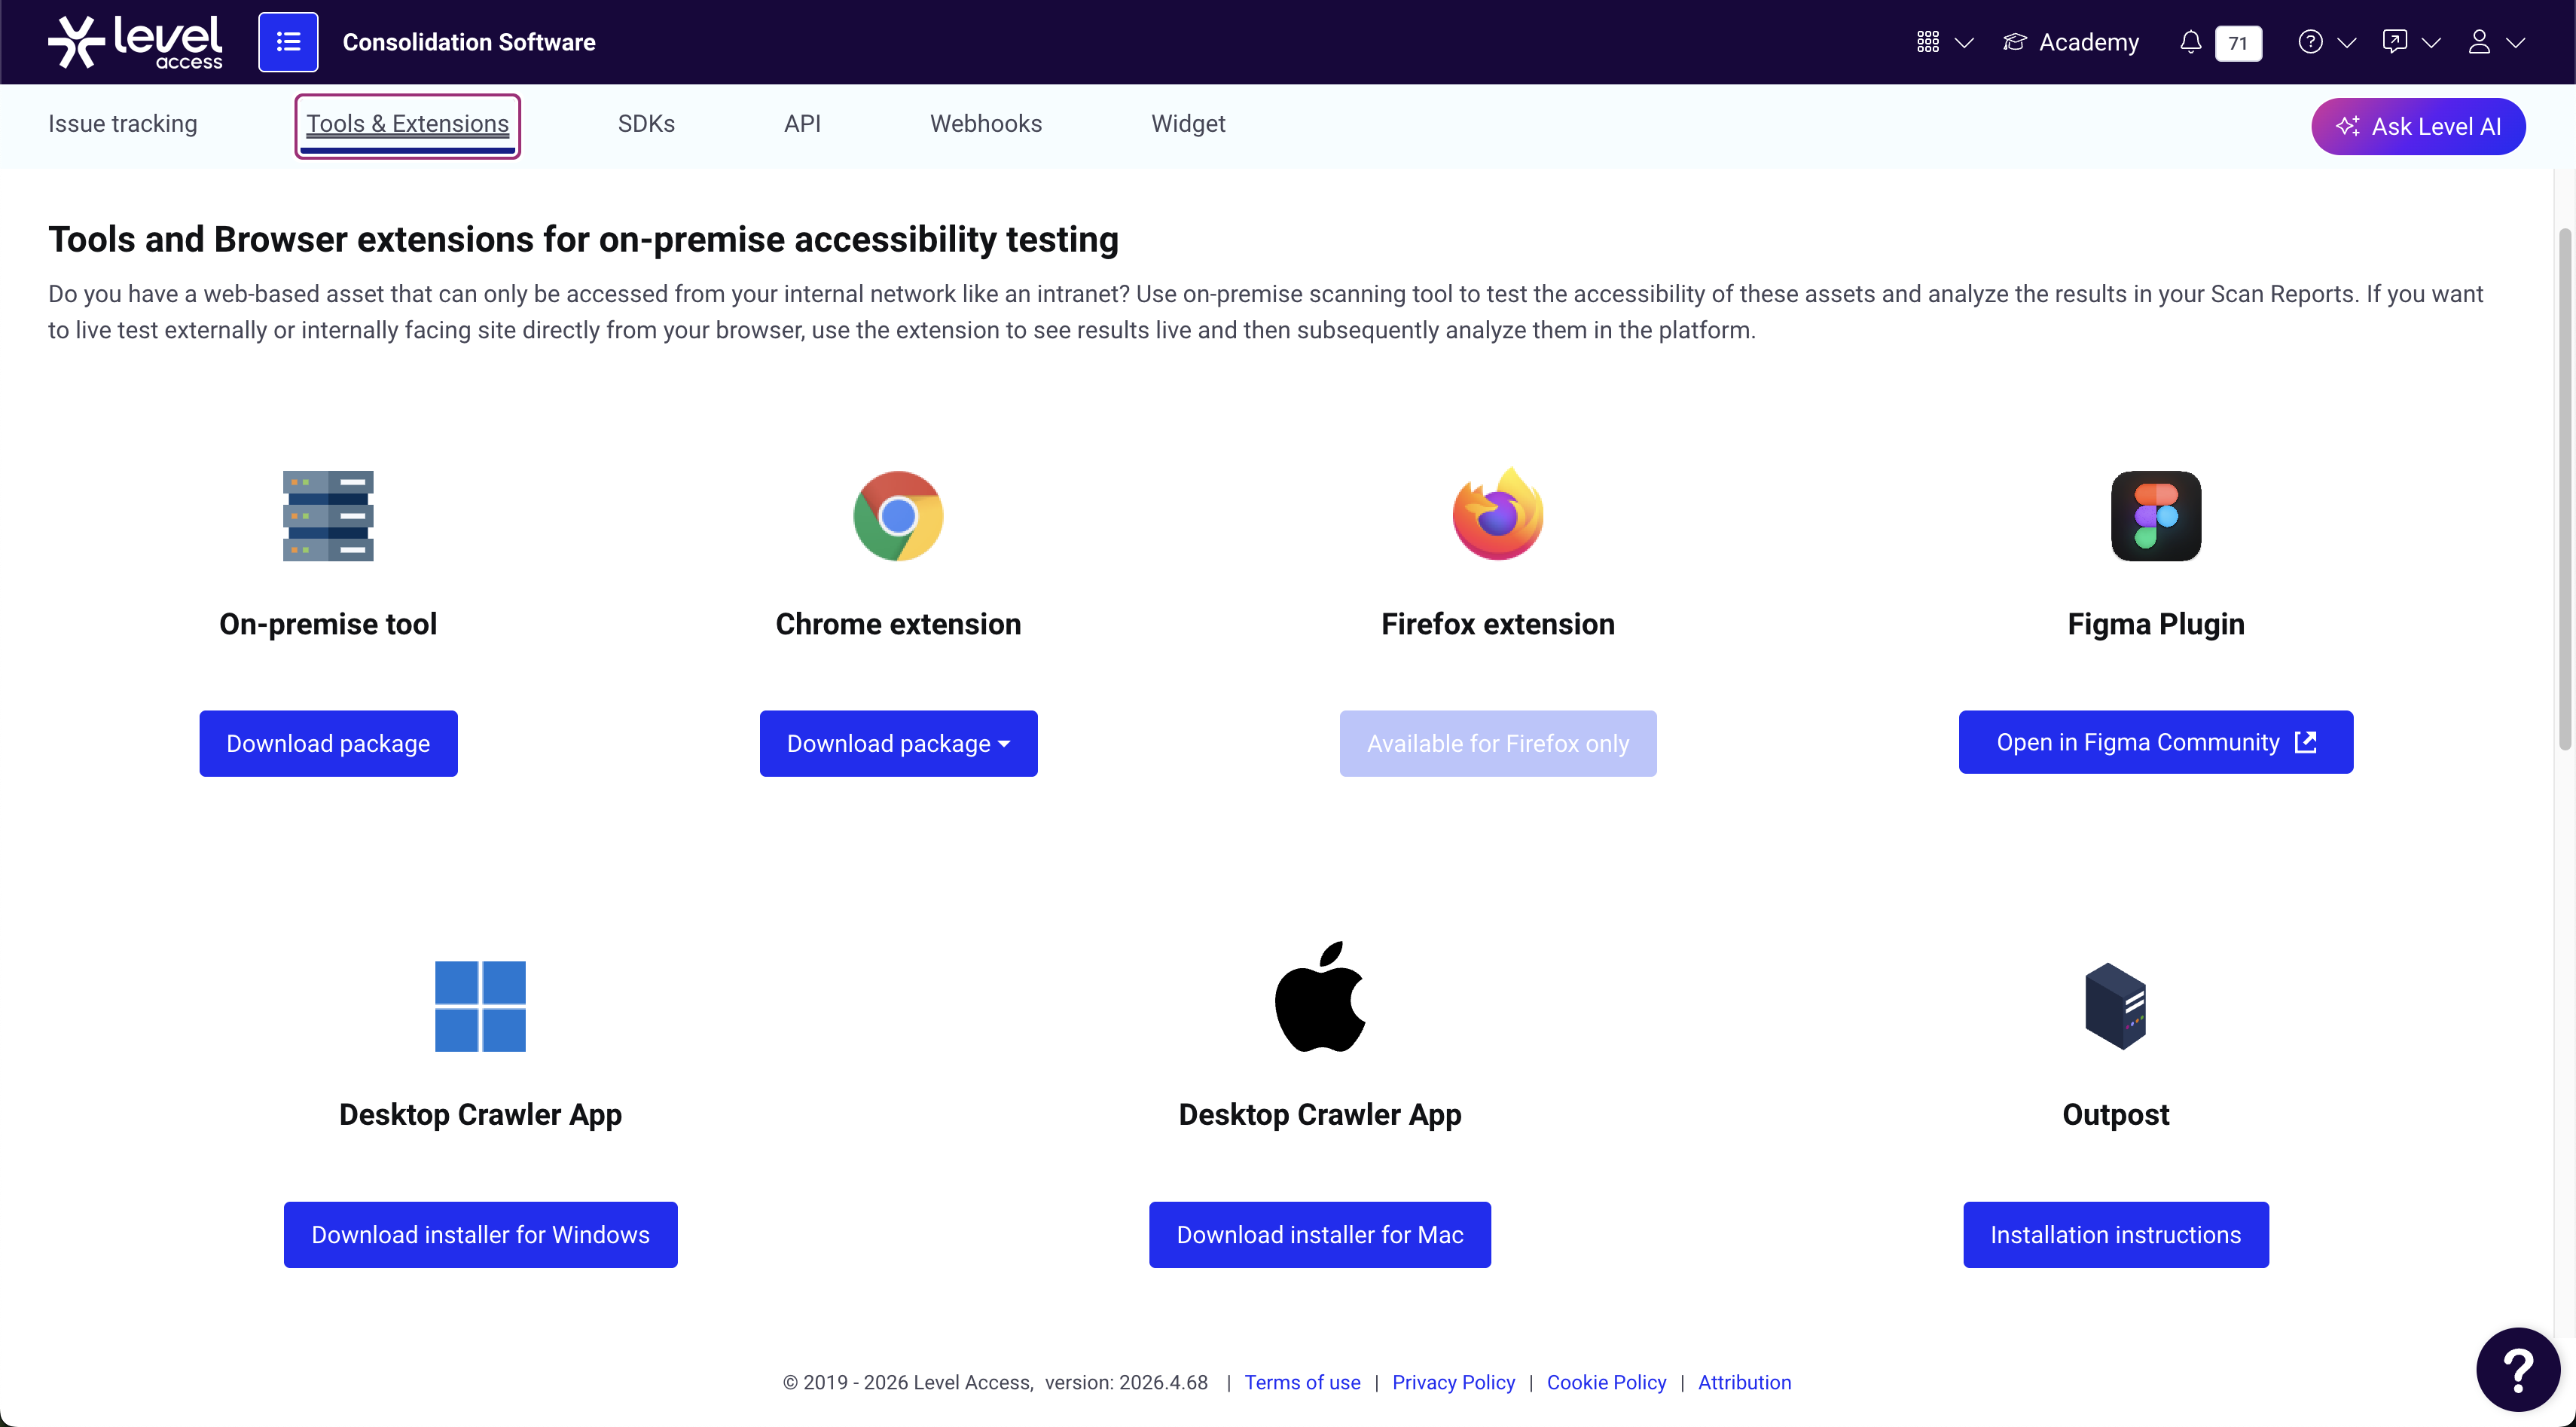Switch to the SDKs tab
2576x1427 pixels.
(646, 124)
